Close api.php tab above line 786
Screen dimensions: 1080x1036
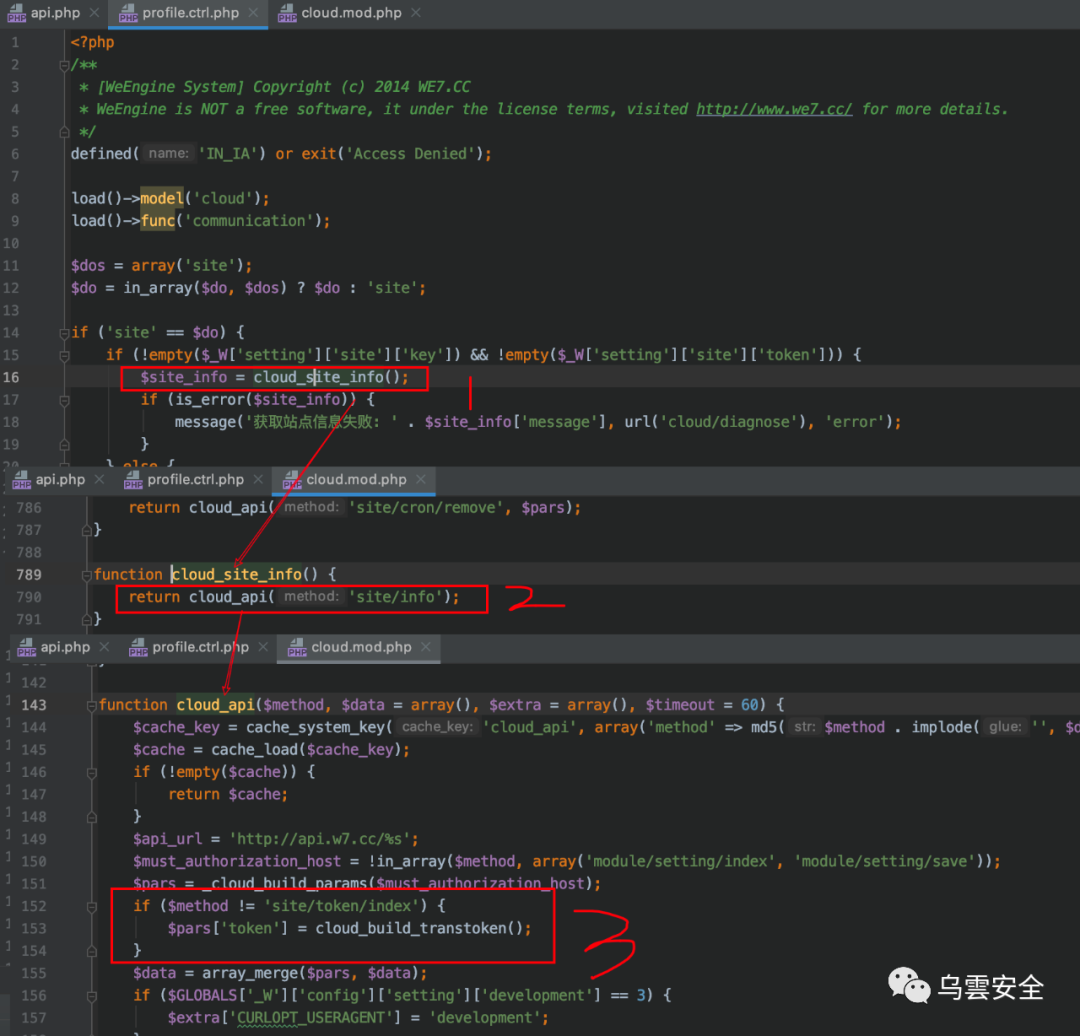click(x=99, y=479)
